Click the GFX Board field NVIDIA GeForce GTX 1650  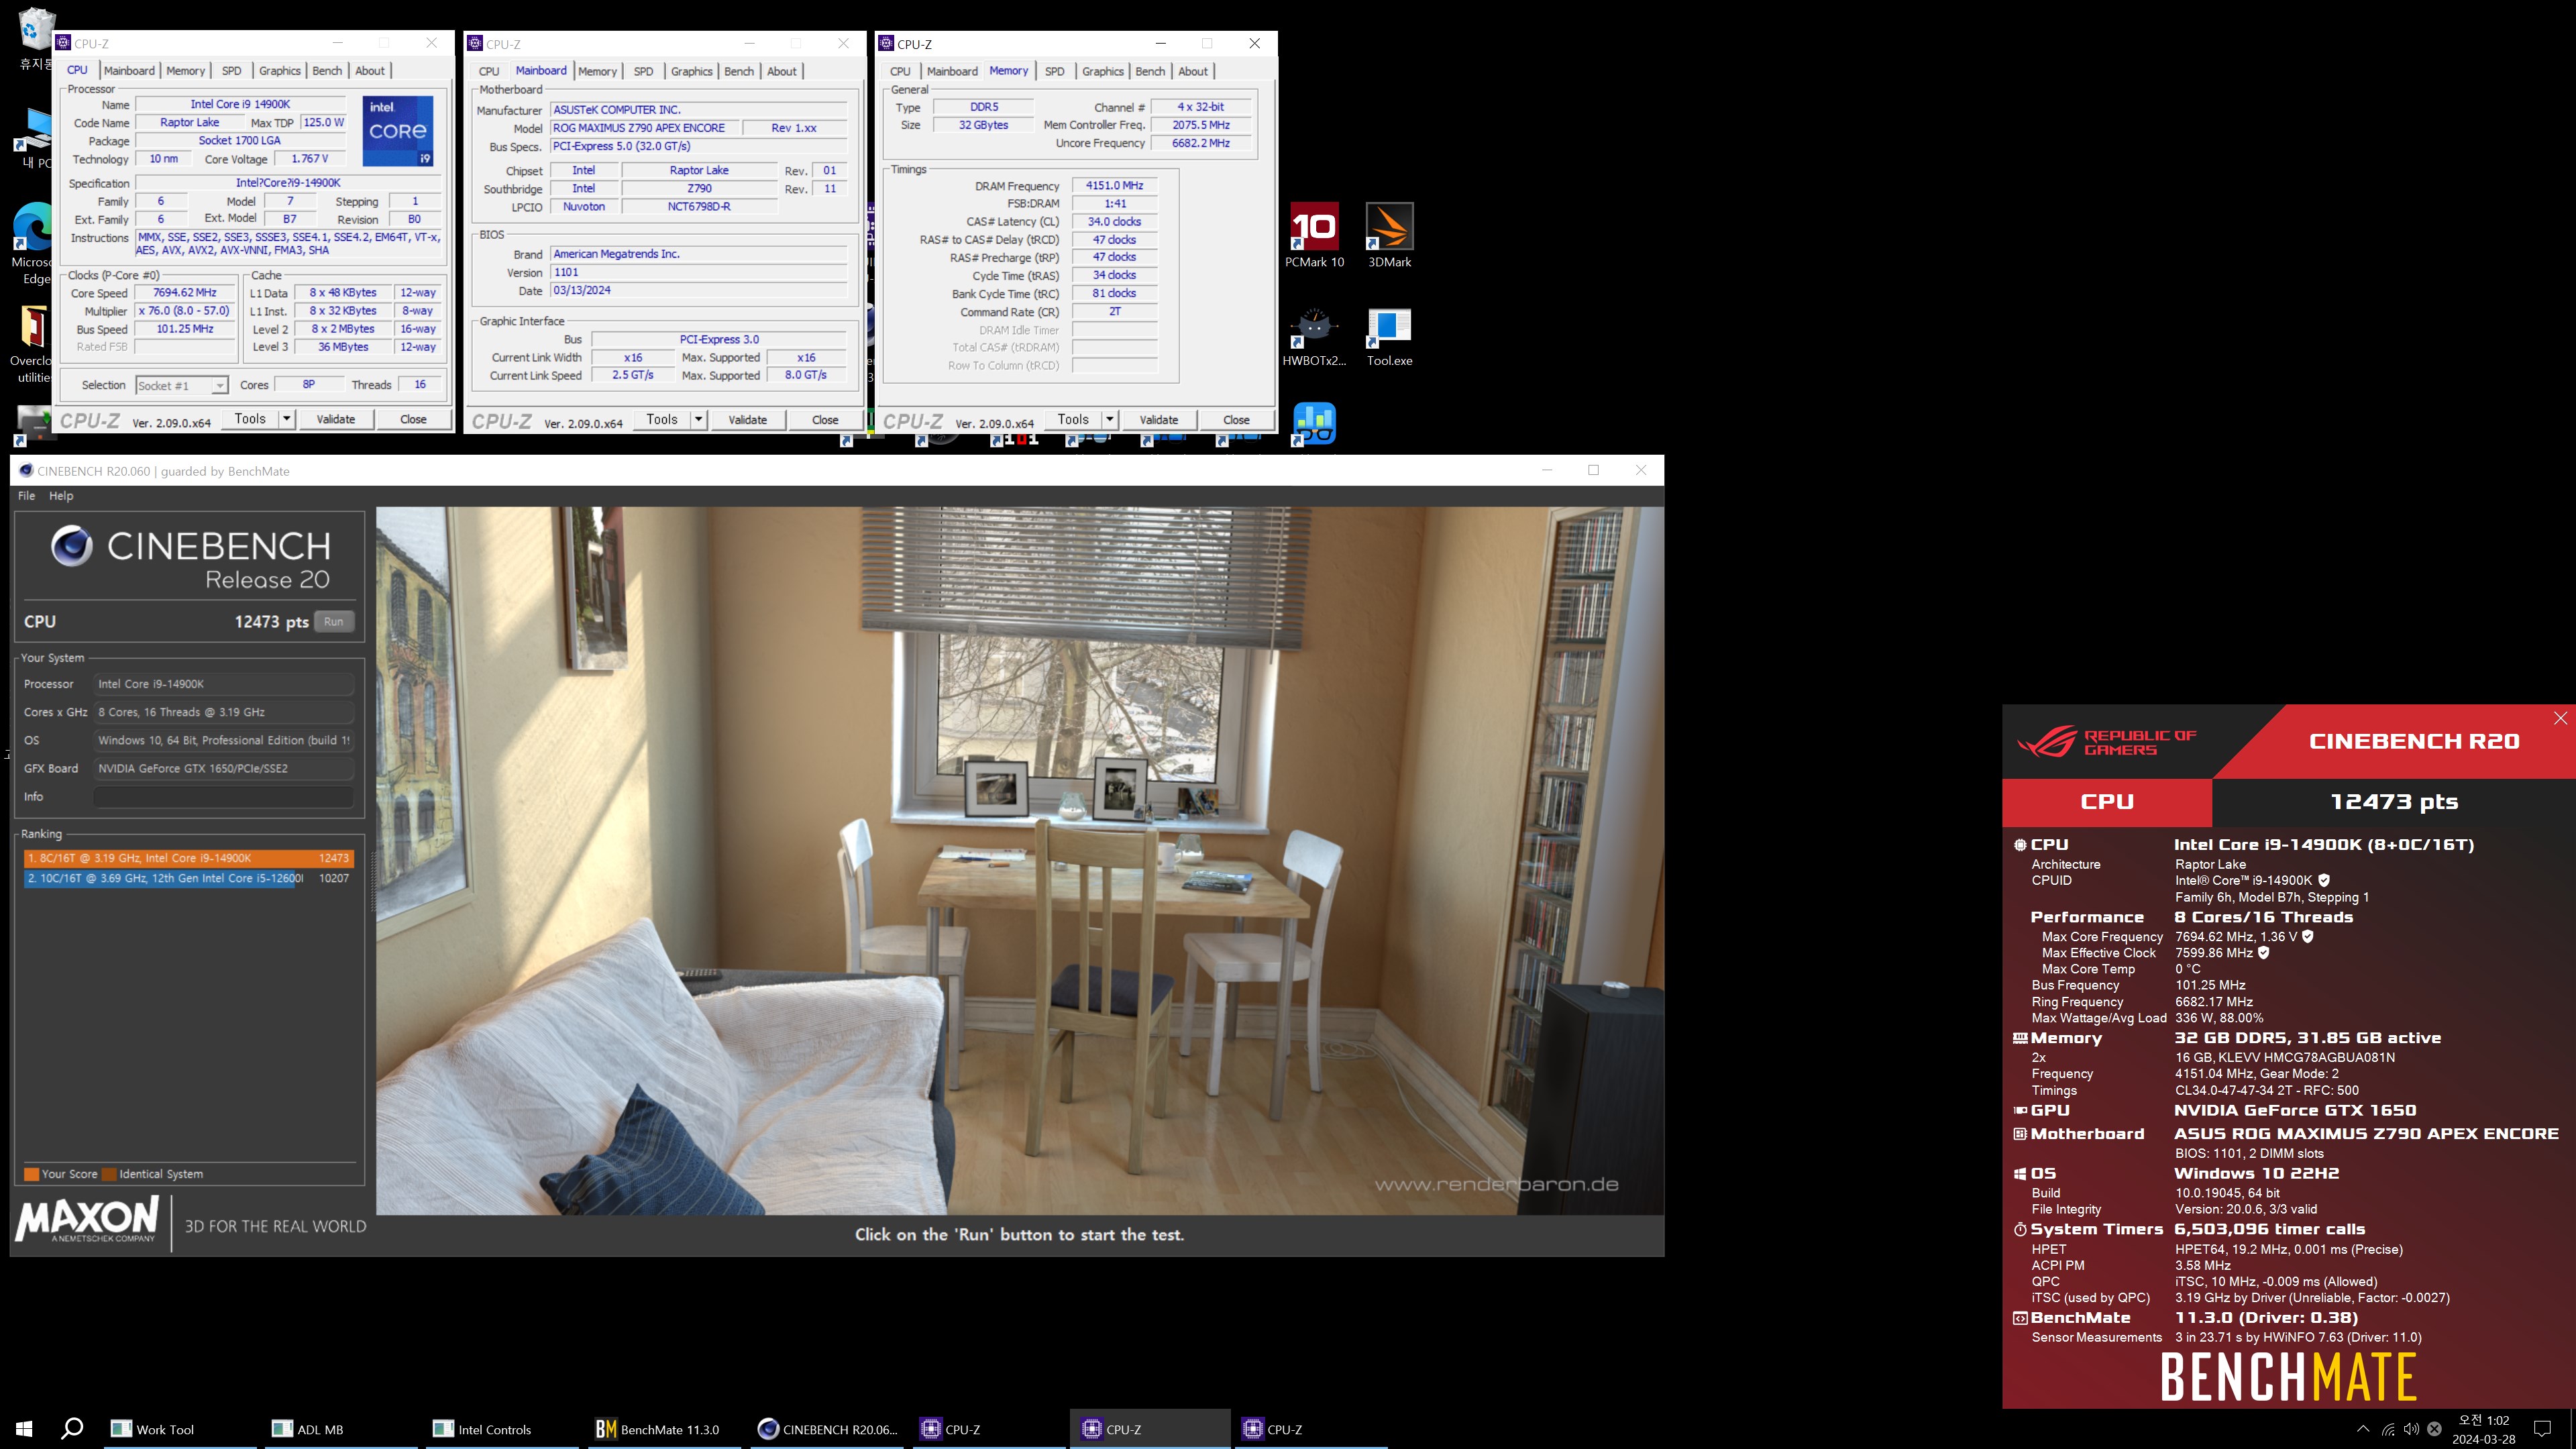point(224,768)
